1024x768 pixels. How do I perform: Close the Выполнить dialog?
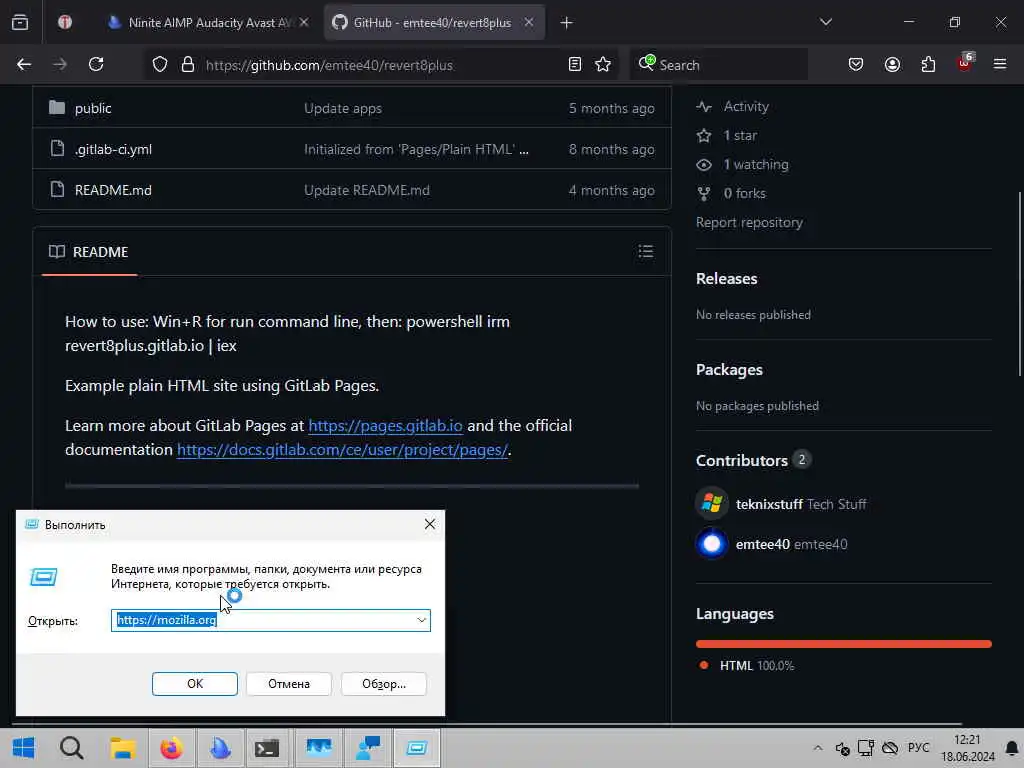pos(430,524)
